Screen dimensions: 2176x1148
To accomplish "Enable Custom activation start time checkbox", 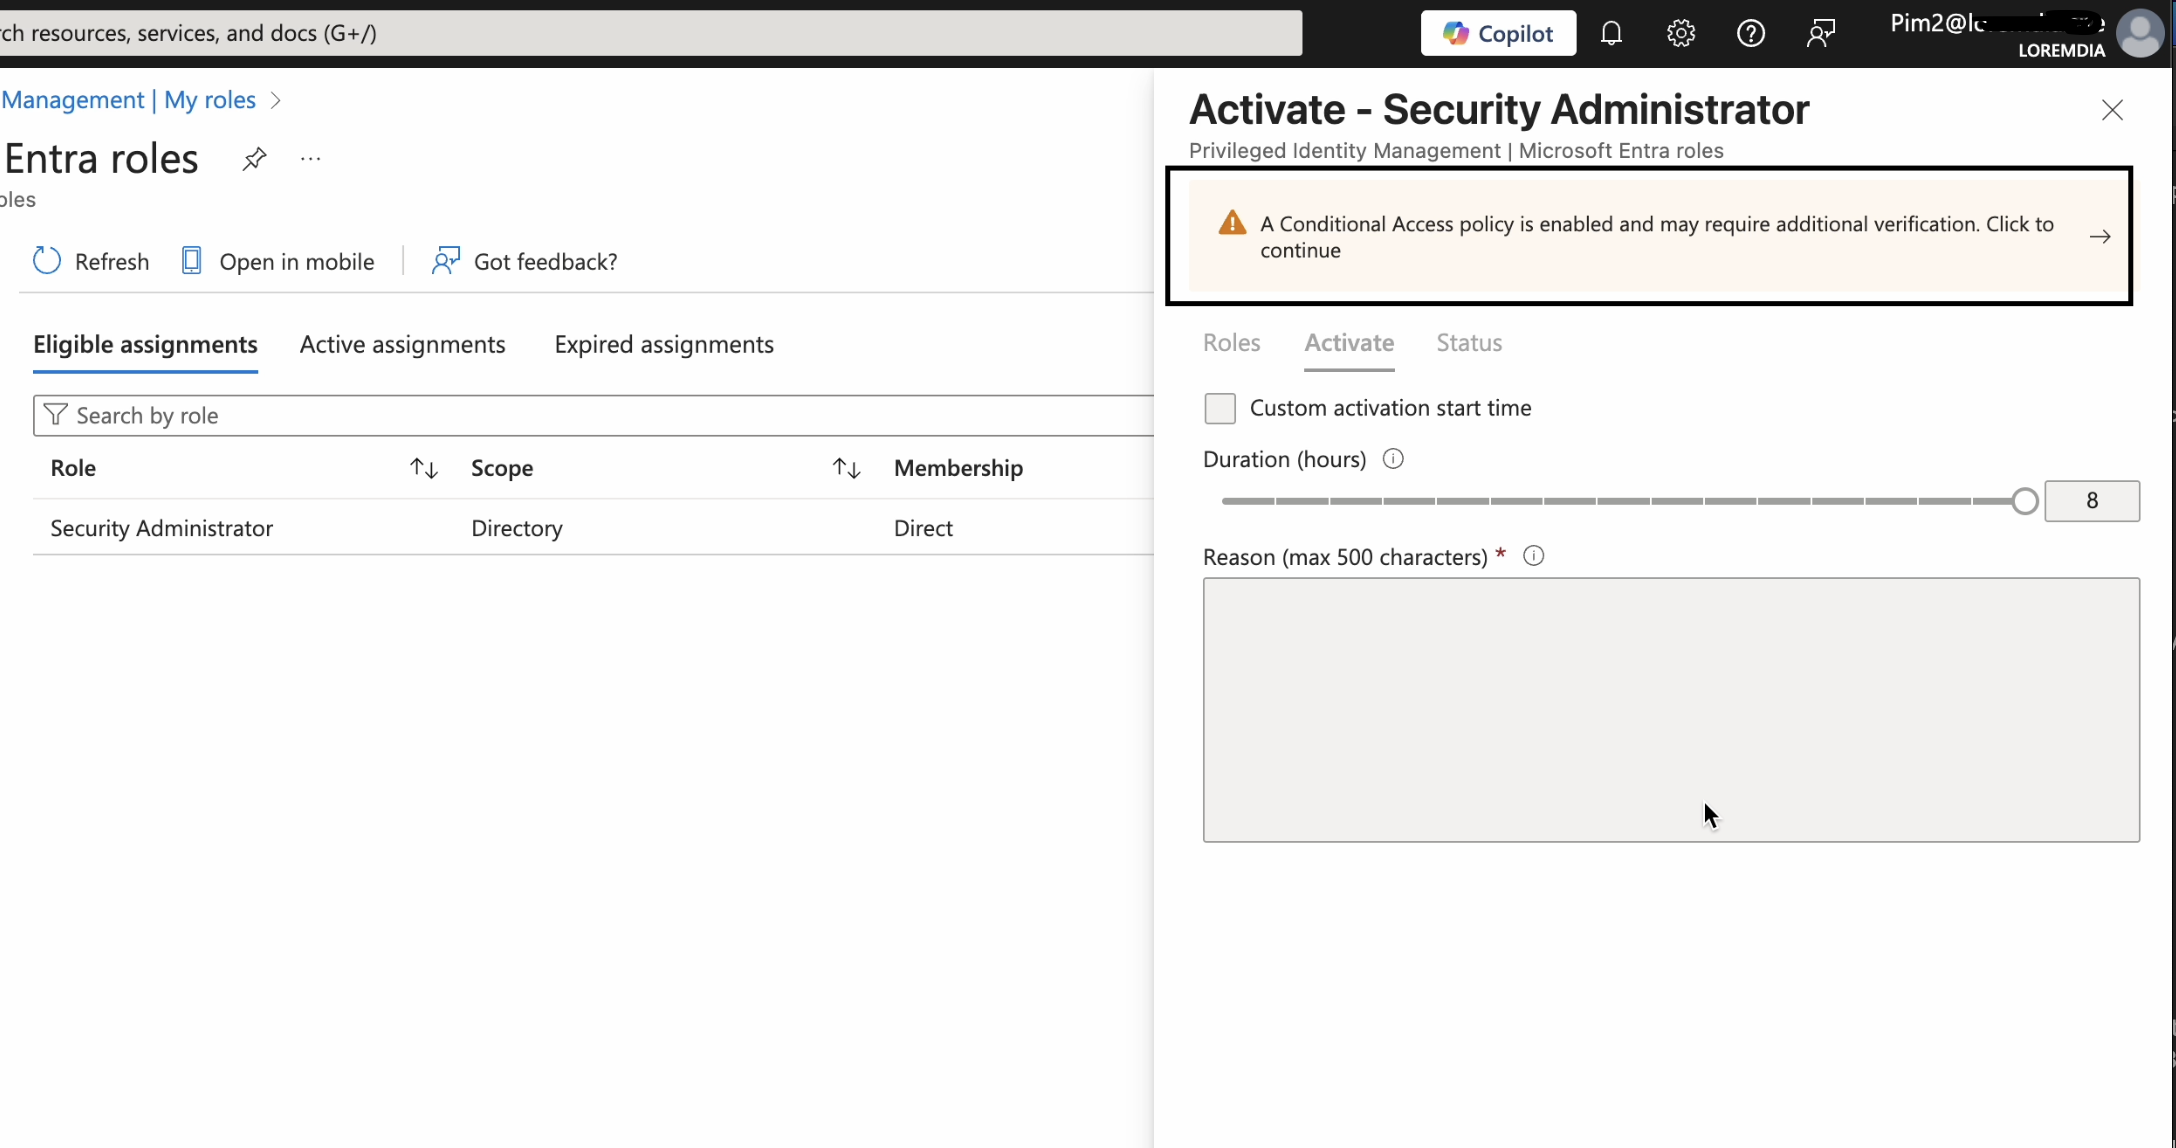I will (x=1220, y=408).
